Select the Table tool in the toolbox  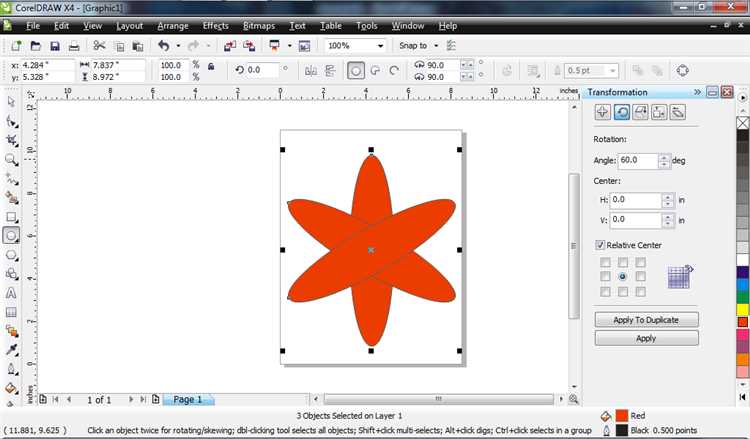coord(11,312)
